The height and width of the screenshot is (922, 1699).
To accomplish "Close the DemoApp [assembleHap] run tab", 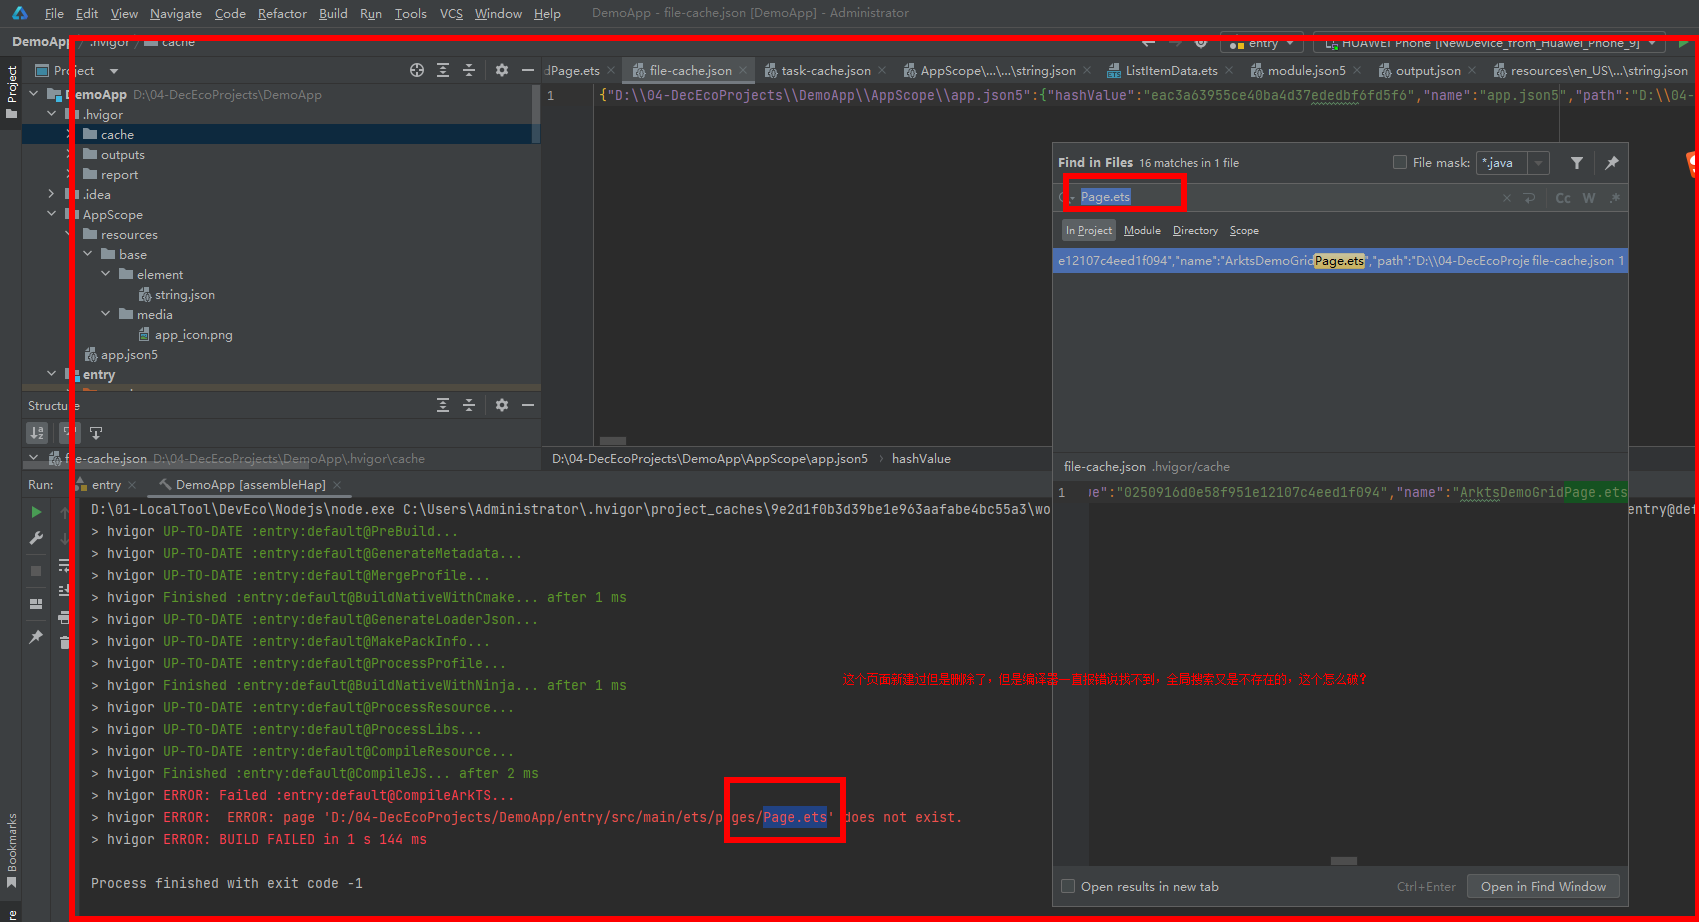I will [337, 485].
